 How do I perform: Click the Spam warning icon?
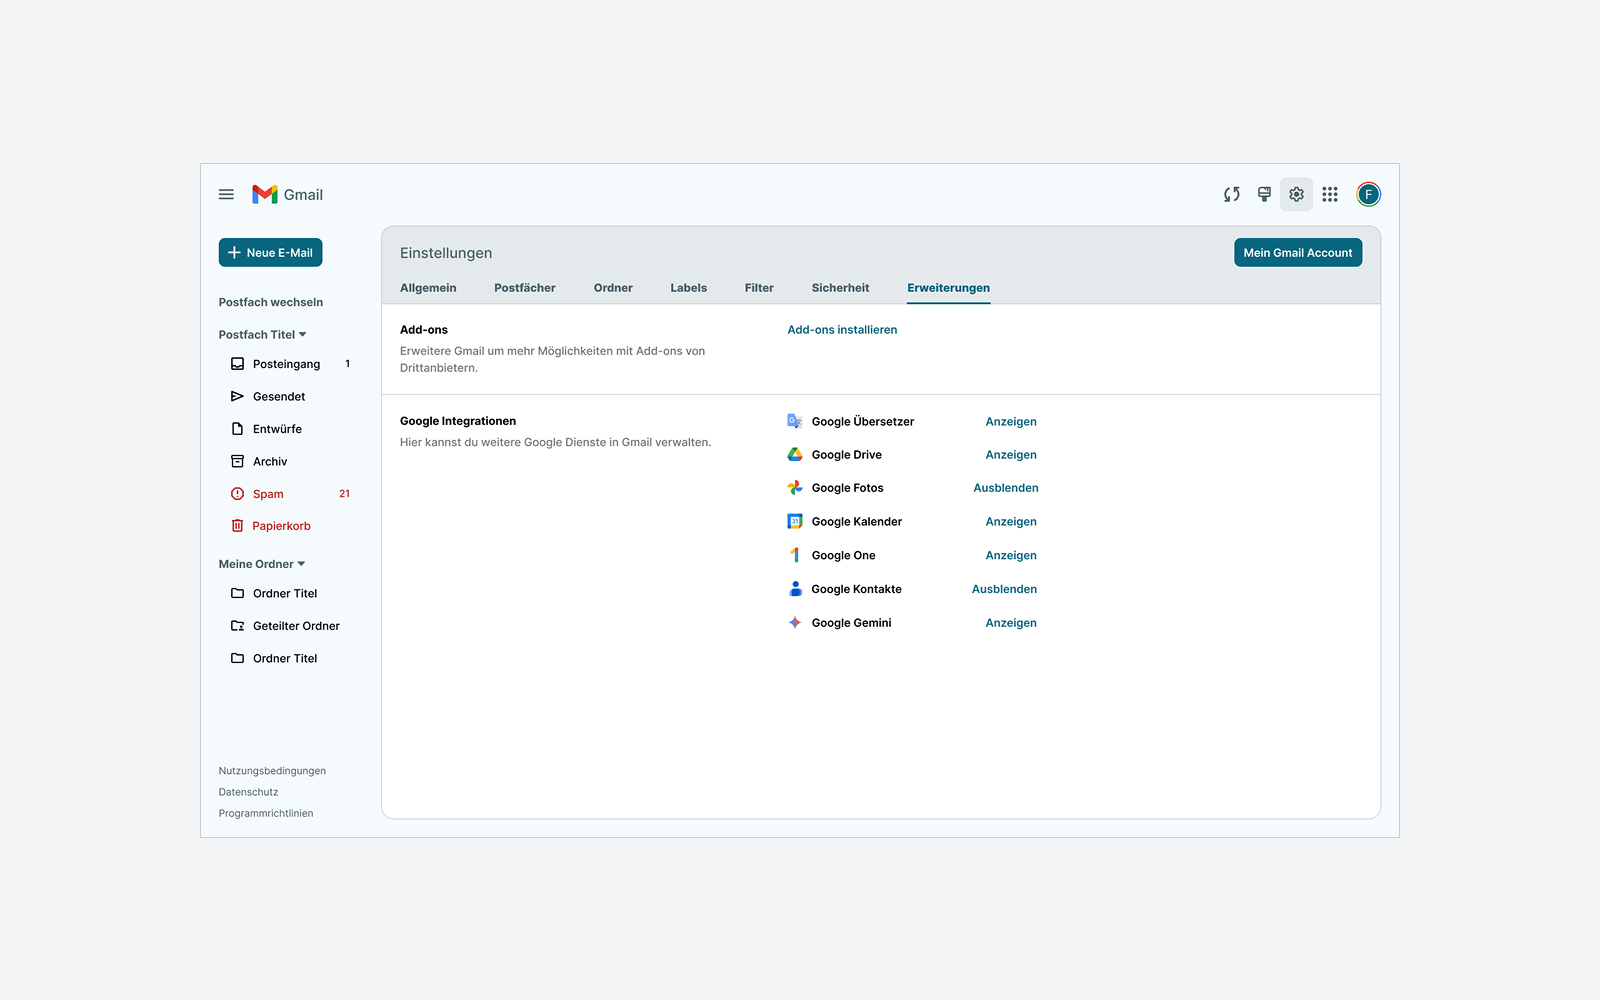click(x=237, y=494)
